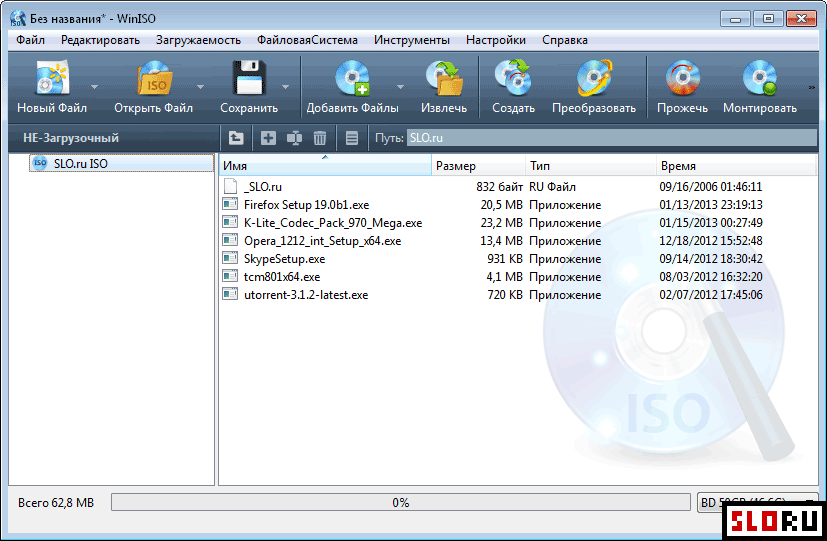The height and width of the screenshot is (541, 827).
Task: Click the 20,5 MB size cell
Action: click(x=502, y=205)
